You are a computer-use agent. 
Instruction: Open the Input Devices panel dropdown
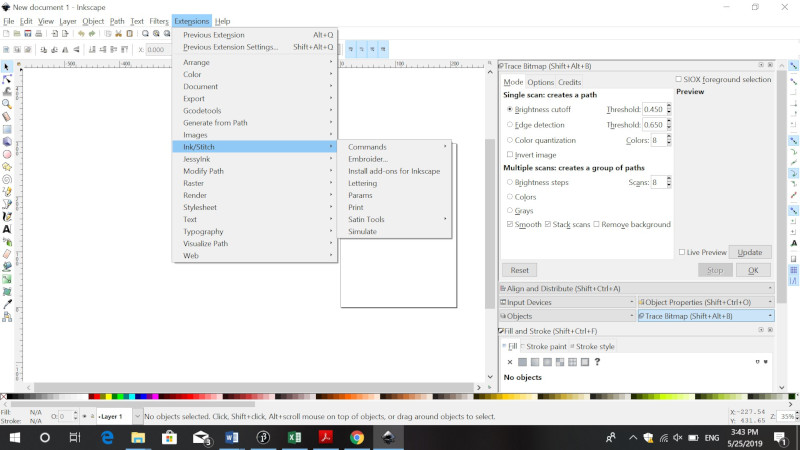click(x=631, y=302)
